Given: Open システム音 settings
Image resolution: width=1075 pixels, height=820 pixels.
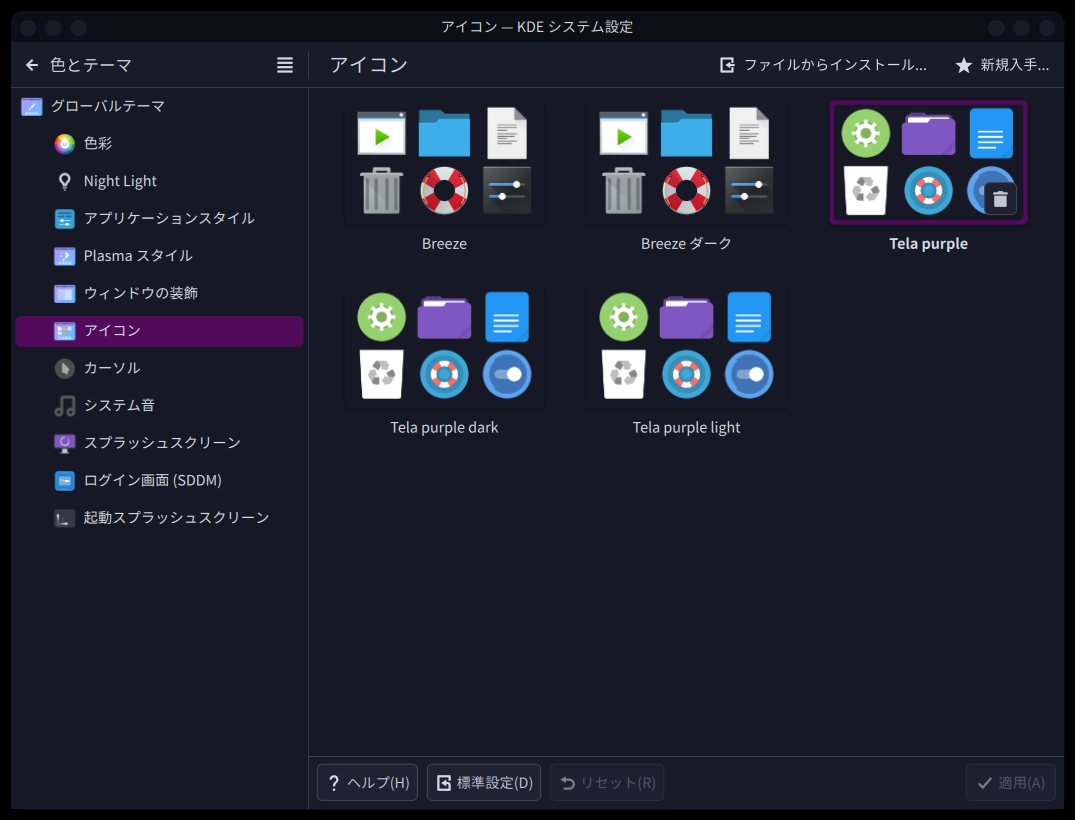Looking at the screenshot, I should click(159, 406).
